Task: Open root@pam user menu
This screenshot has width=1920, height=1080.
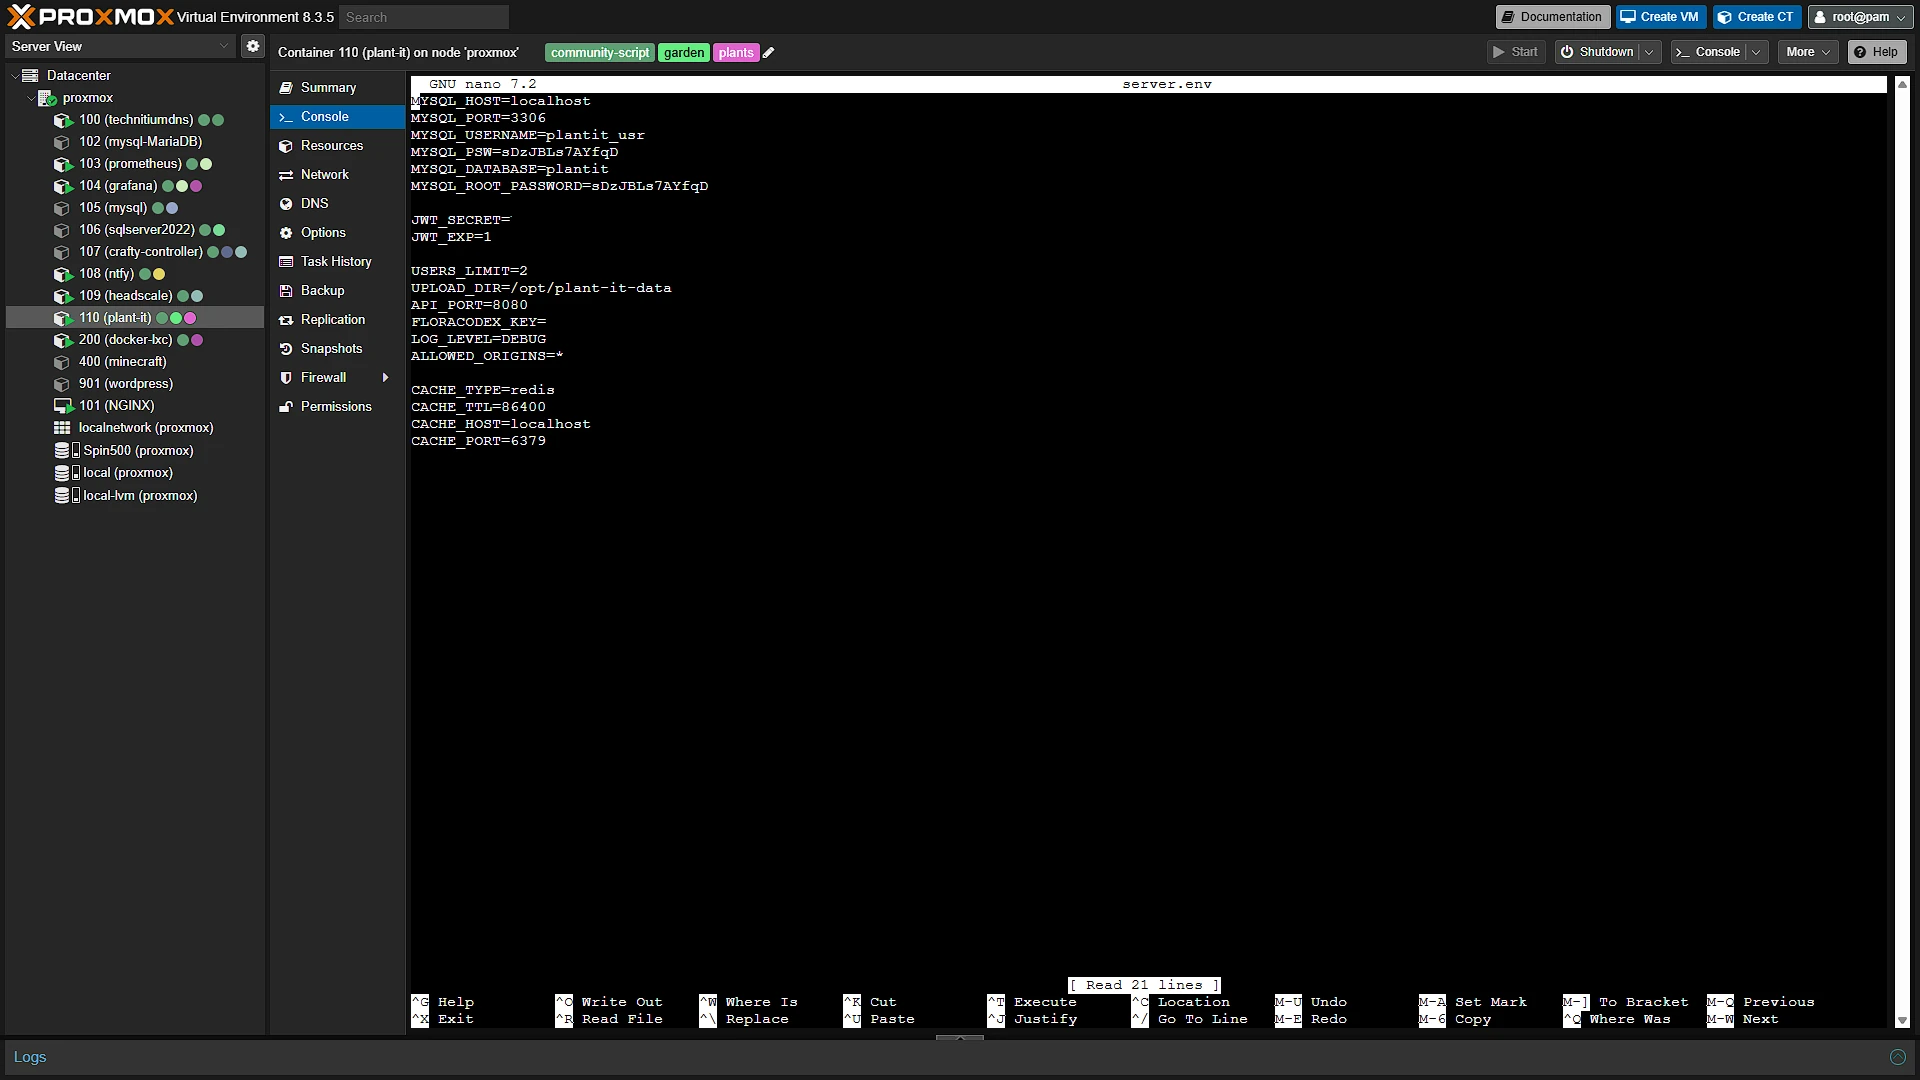Action: [1860, 17]
